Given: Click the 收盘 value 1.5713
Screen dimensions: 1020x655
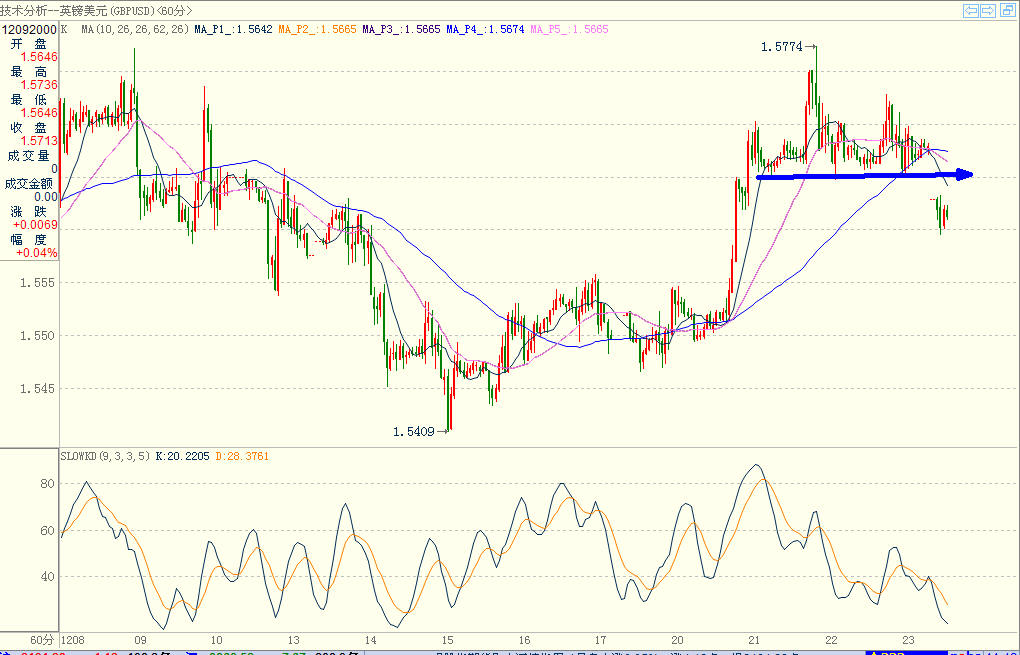Looking at the screenshot, I should 39,140.
